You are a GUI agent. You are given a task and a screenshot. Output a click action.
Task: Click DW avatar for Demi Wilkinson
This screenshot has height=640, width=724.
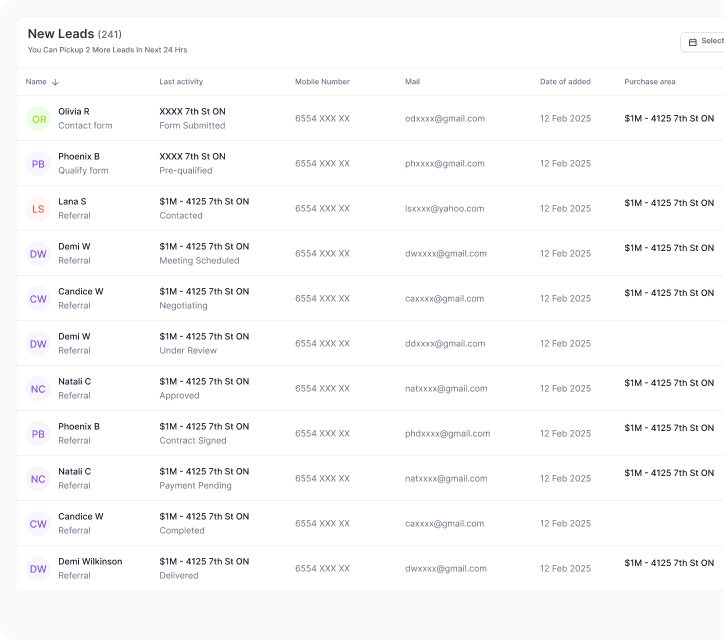38,569
